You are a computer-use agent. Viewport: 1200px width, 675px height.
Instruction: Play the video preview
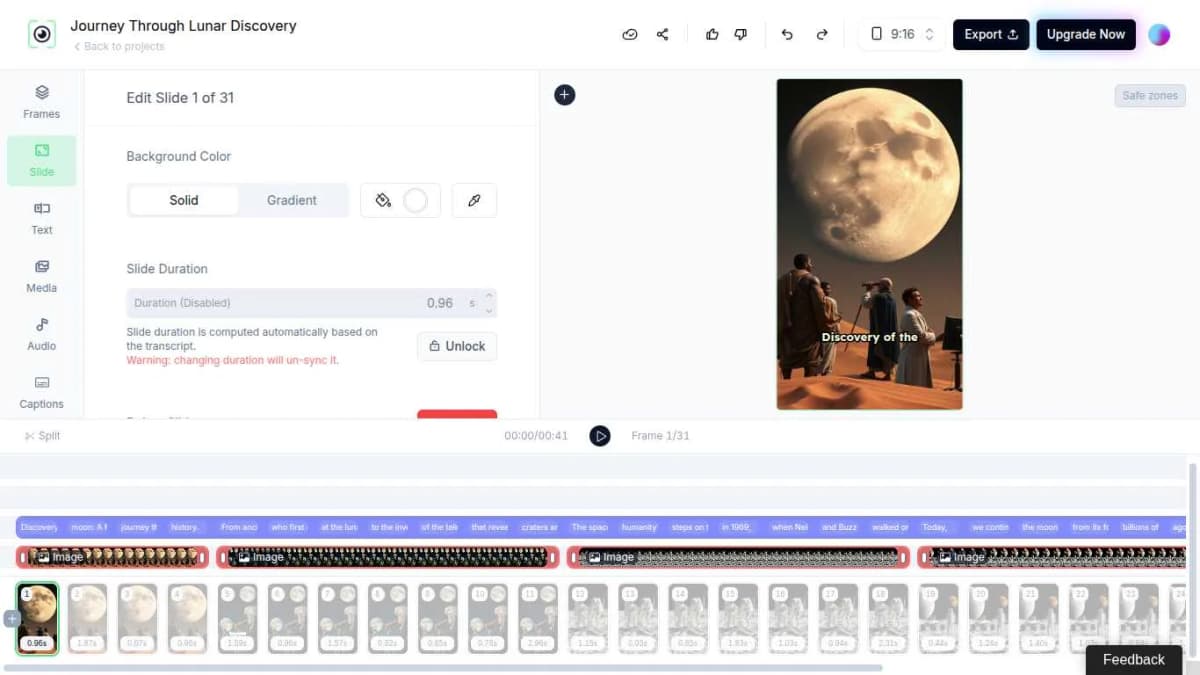(600, 436)
